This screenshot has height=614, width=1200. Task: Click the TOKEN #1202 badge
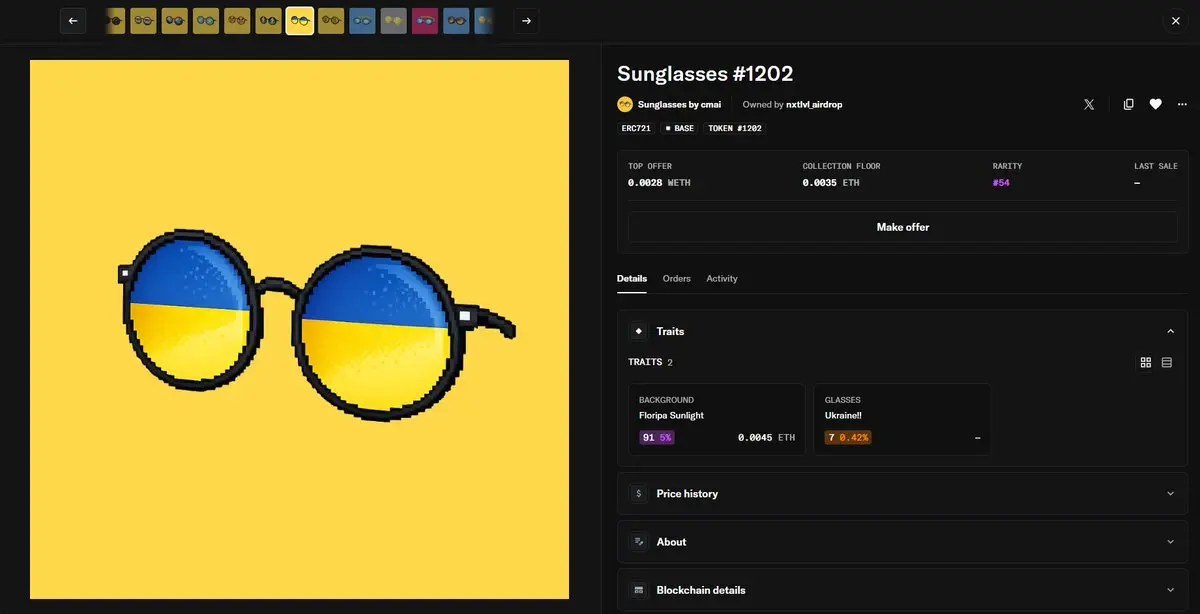pyautogui.click(x=735, y=128)
